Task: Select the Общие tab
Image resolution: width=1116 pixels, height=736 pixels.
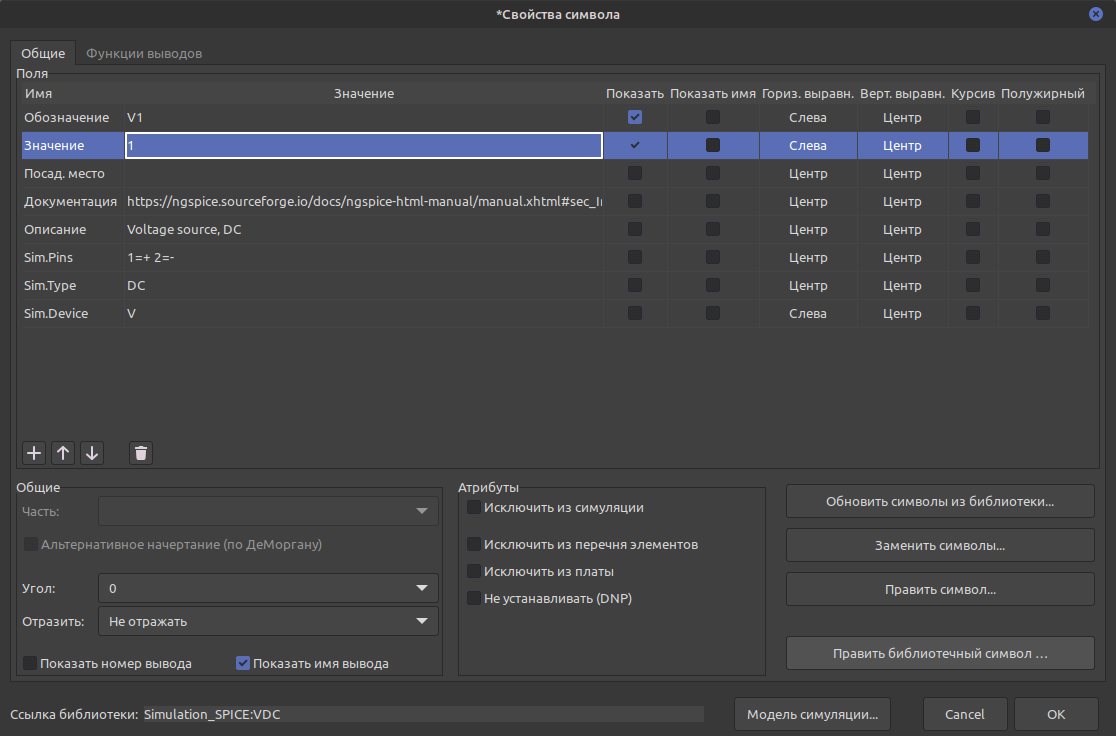Action: [43, 54]
